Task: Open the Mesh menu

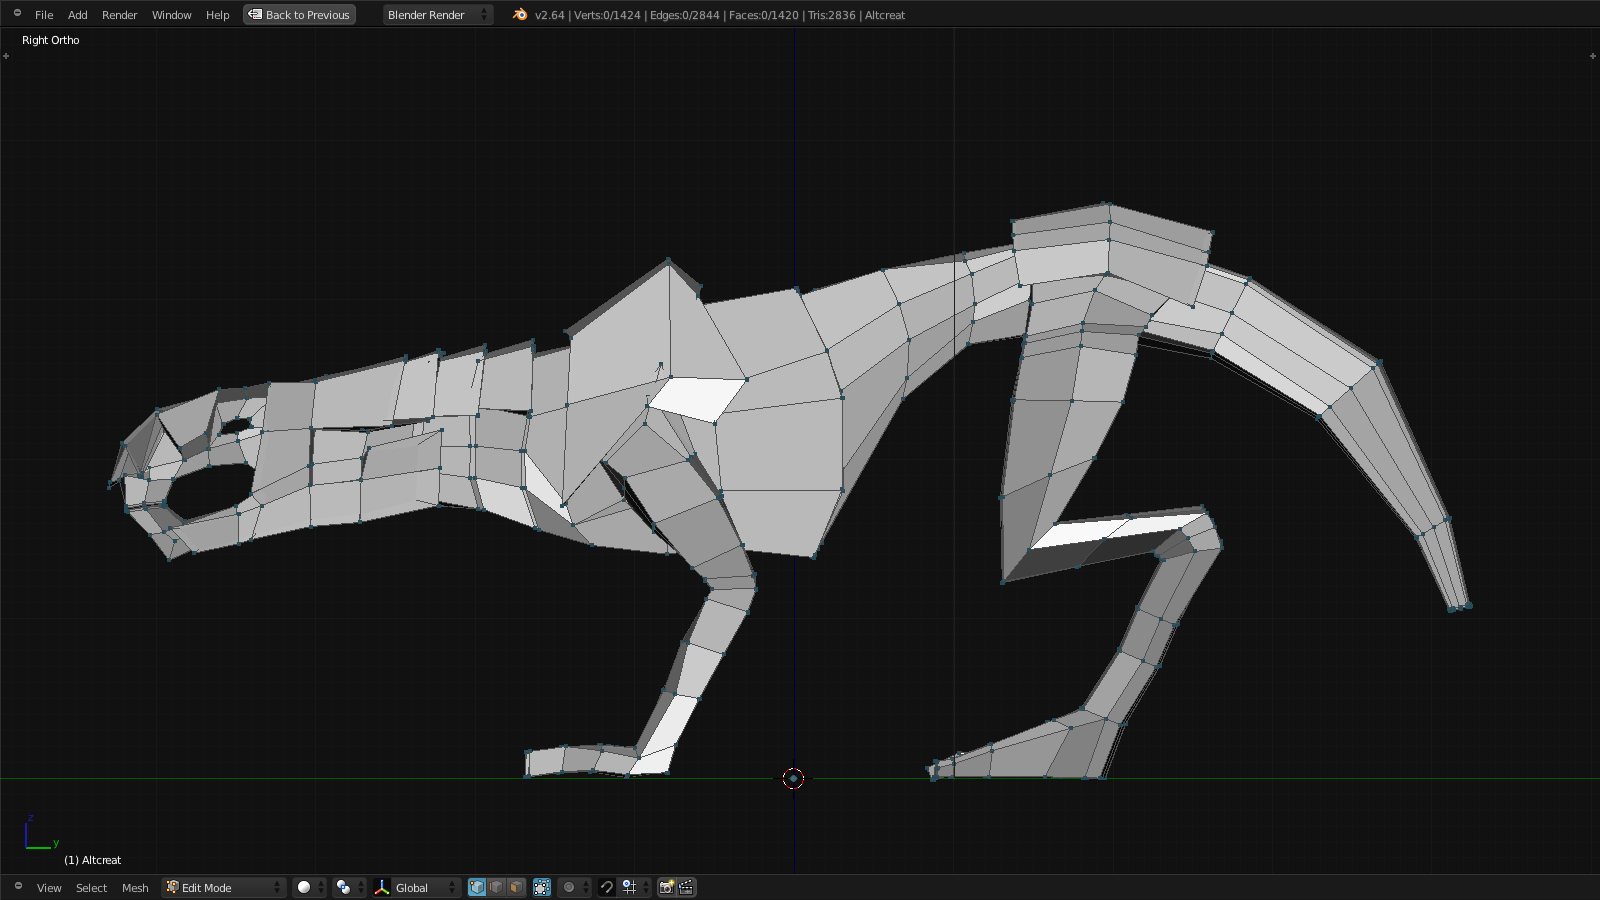Action: pyautogui.click(x=135, y=888)
